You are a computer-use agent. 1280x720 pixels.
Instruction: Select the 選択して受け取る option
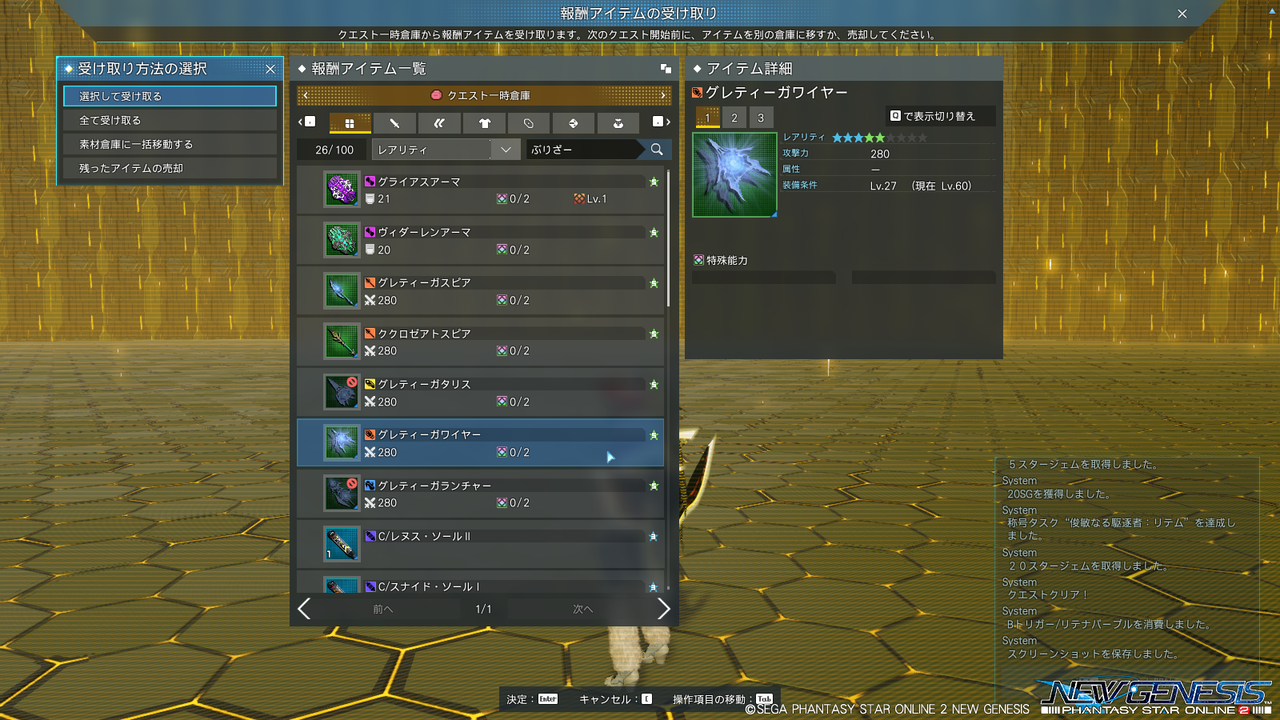[169, 96]
